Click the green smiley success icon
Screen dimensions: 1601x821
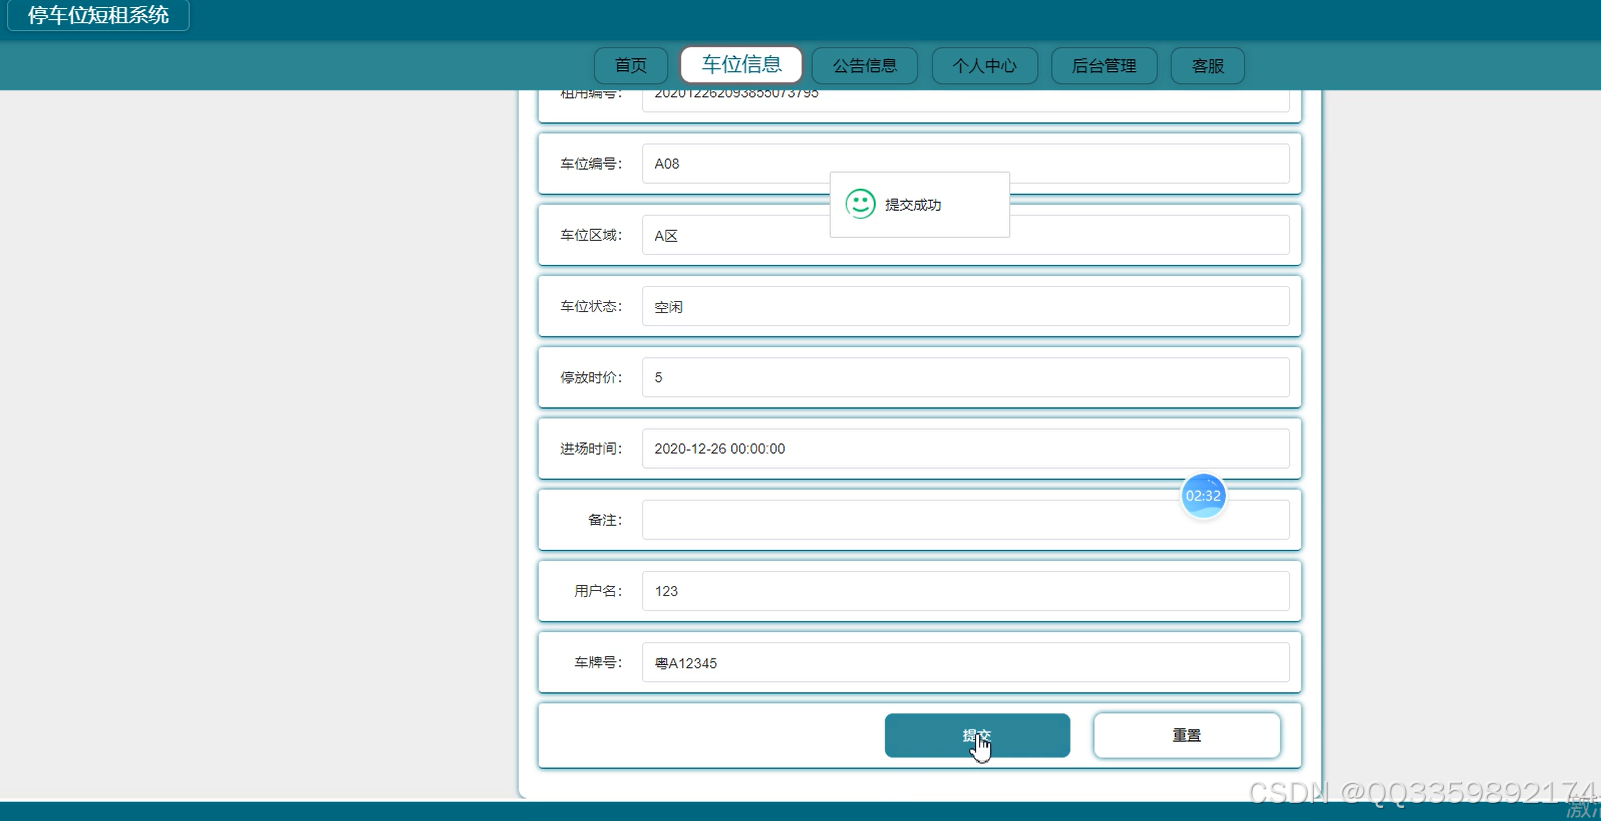tap(860, 204)
